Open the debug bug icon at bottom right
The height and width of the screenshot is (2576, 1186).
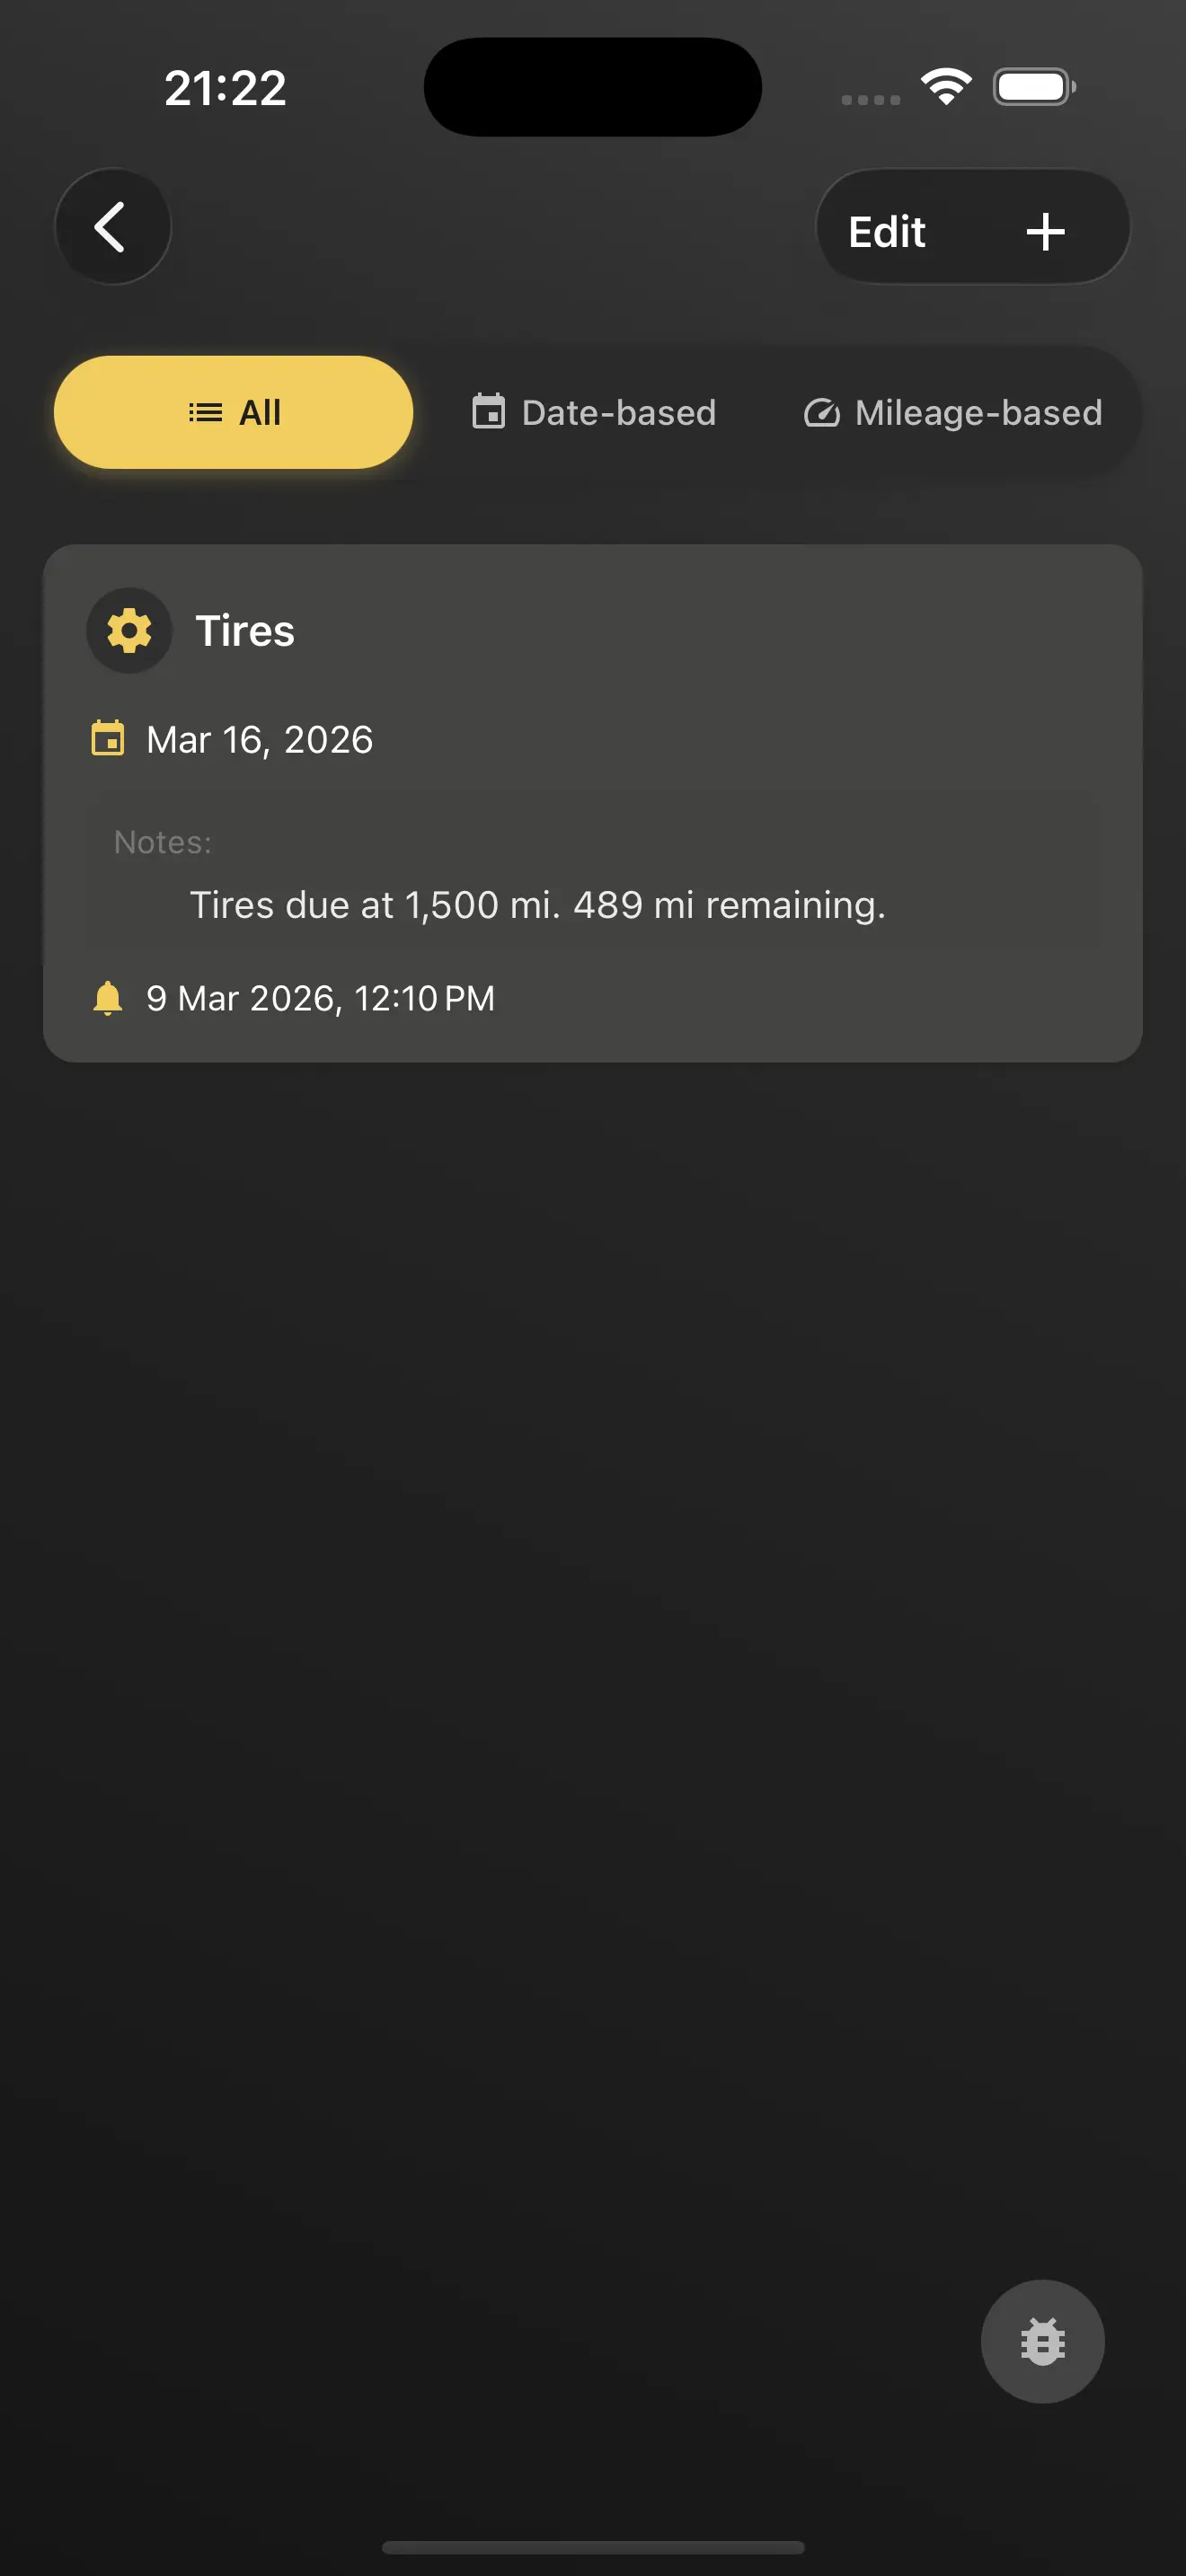pyautogui.click(x=1042, y=2341)
